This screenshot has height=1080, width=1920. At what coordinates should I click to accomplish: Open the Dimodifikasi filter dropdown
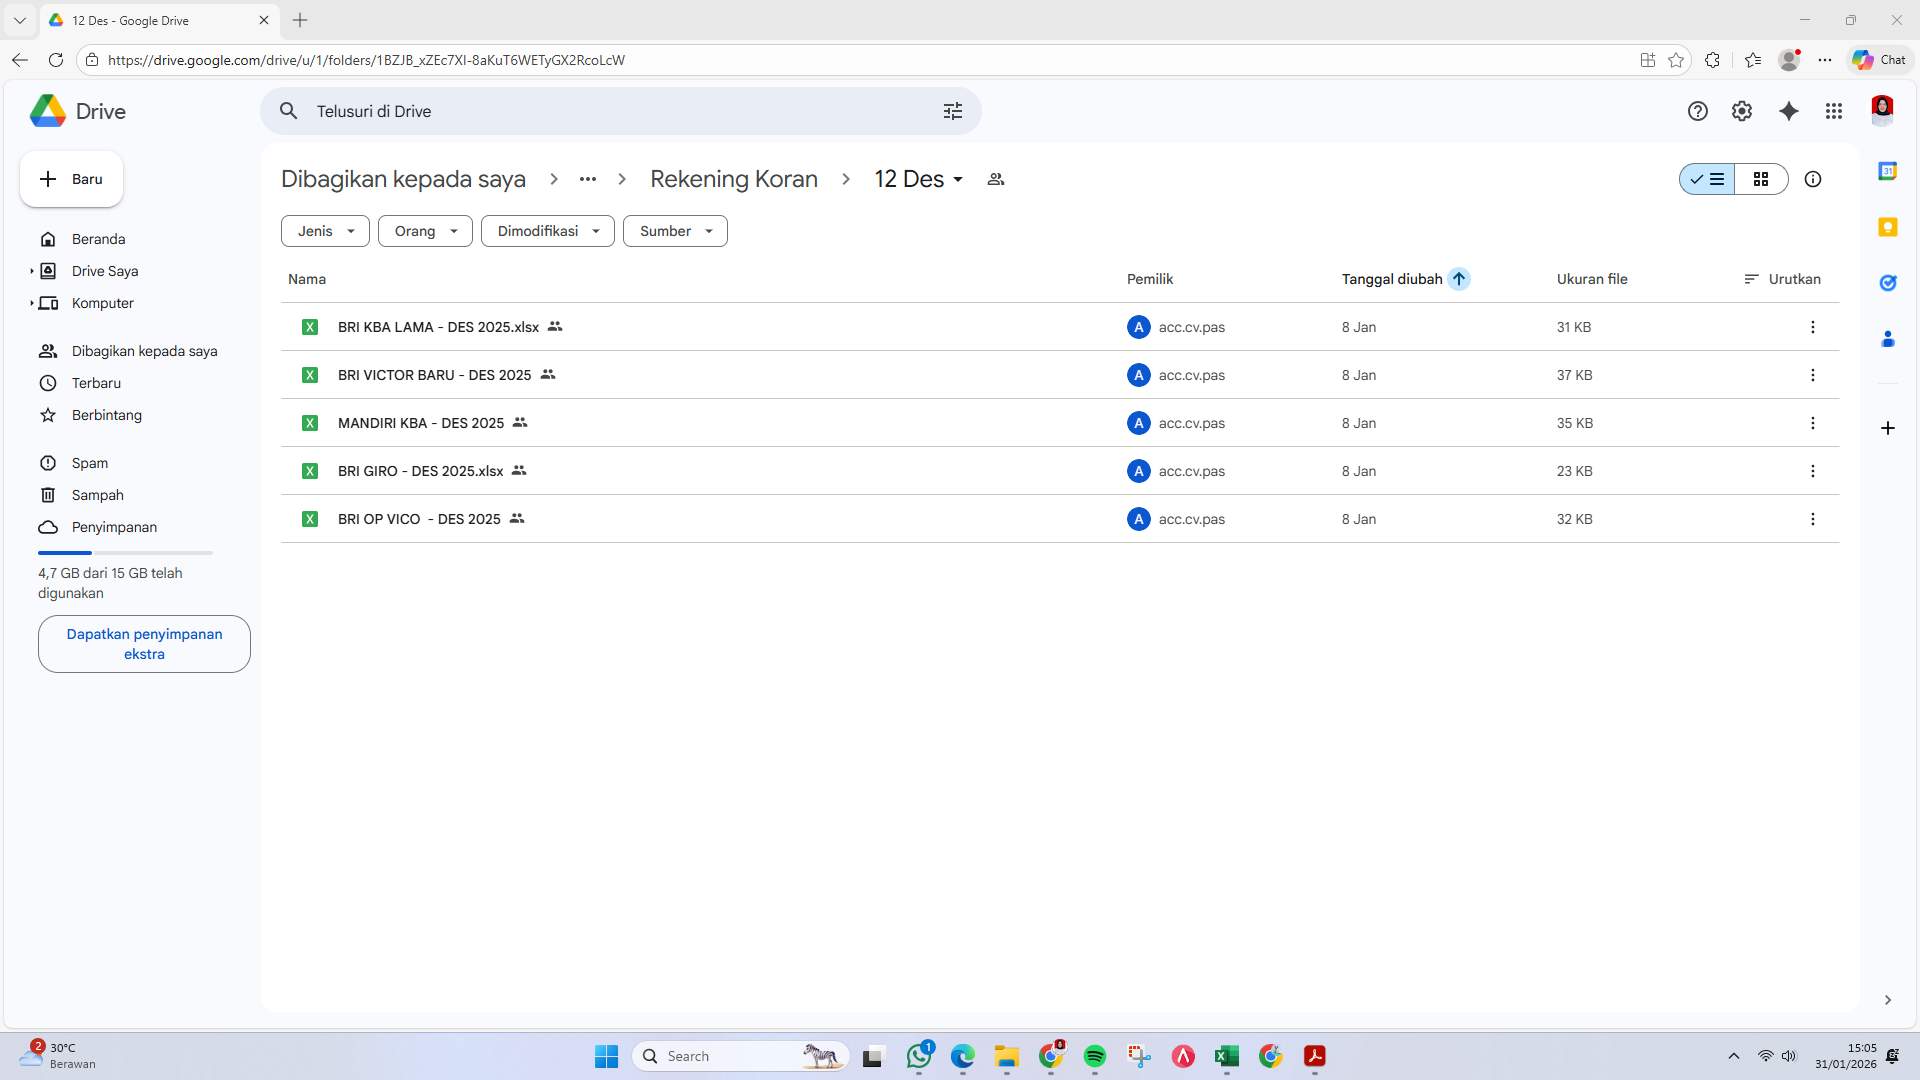tap(546, 231)
